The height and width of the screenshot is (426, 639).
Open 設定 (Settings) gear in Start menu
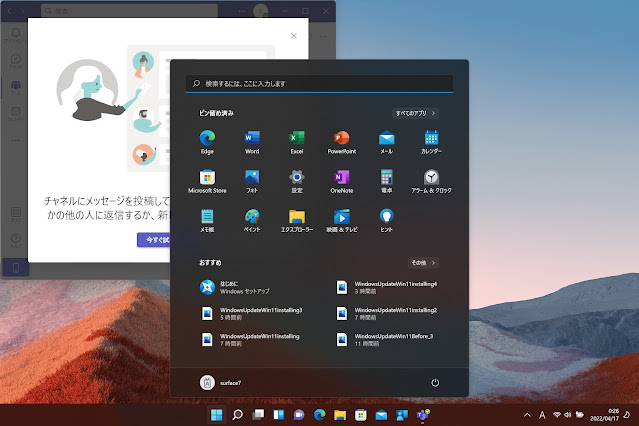[297, 181]
